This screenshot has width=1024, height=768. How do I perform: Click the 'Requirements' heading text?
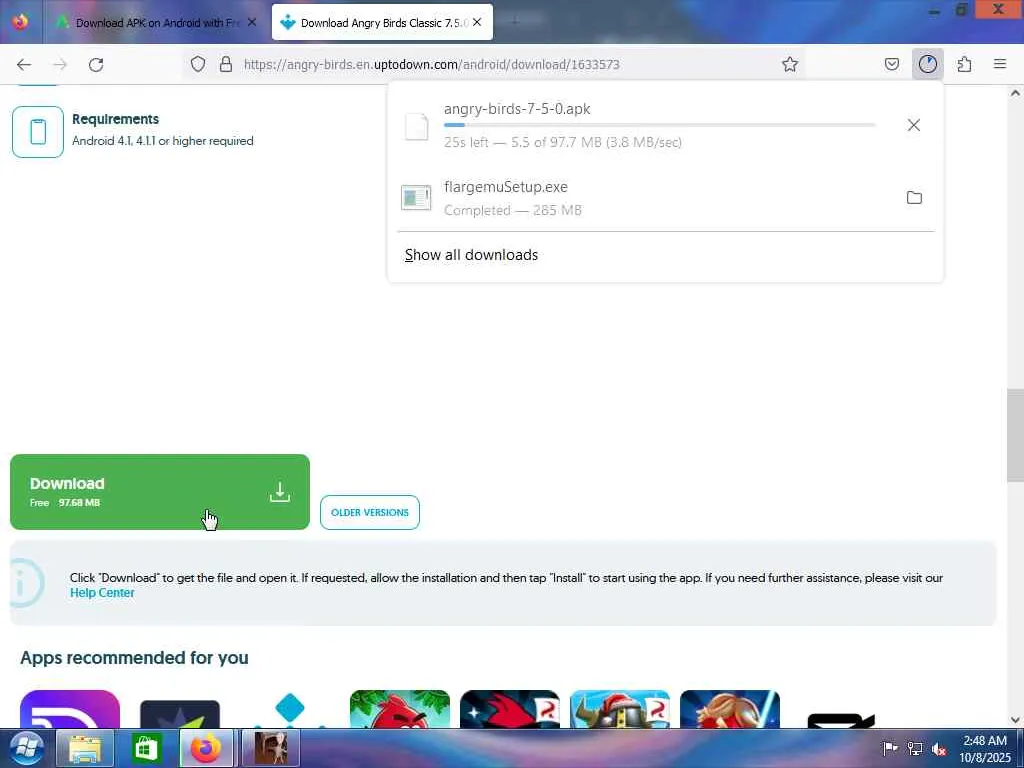(x=116, y=119)
